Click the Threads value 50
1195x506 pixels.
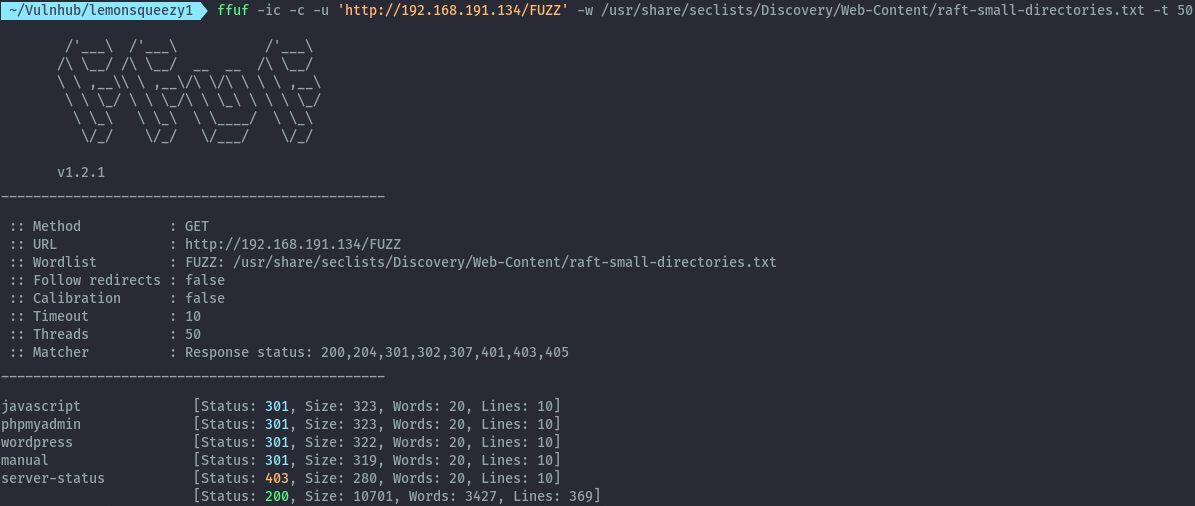193,334
